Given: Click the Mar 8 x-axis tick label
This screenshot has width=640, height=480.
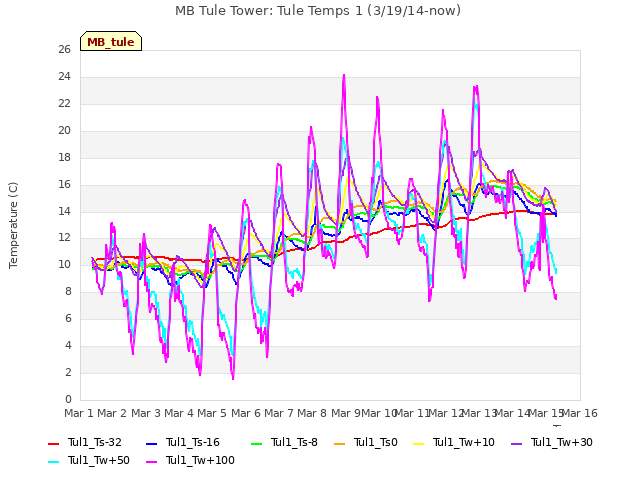Looking at the screenshot, I should coord(312,413).
